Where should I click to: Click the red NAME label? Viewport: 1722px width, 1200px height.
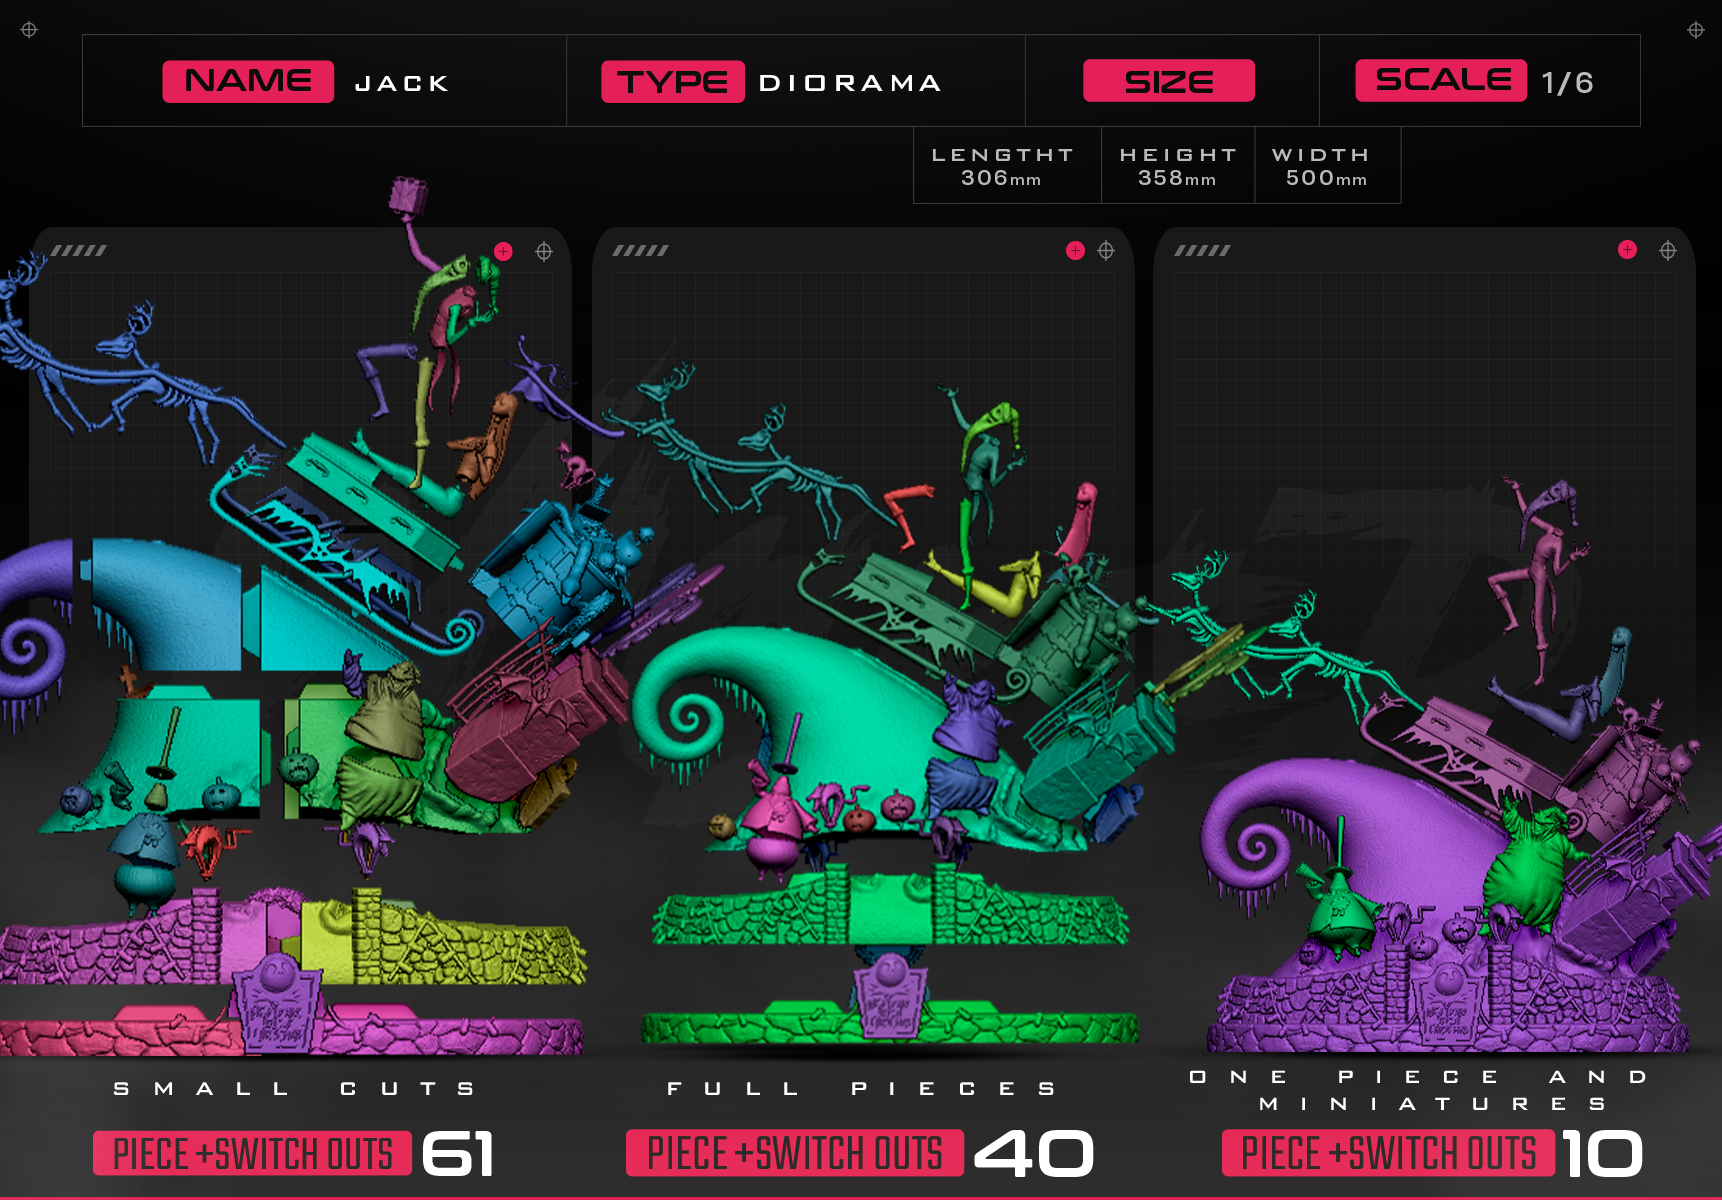pos(248,81)
